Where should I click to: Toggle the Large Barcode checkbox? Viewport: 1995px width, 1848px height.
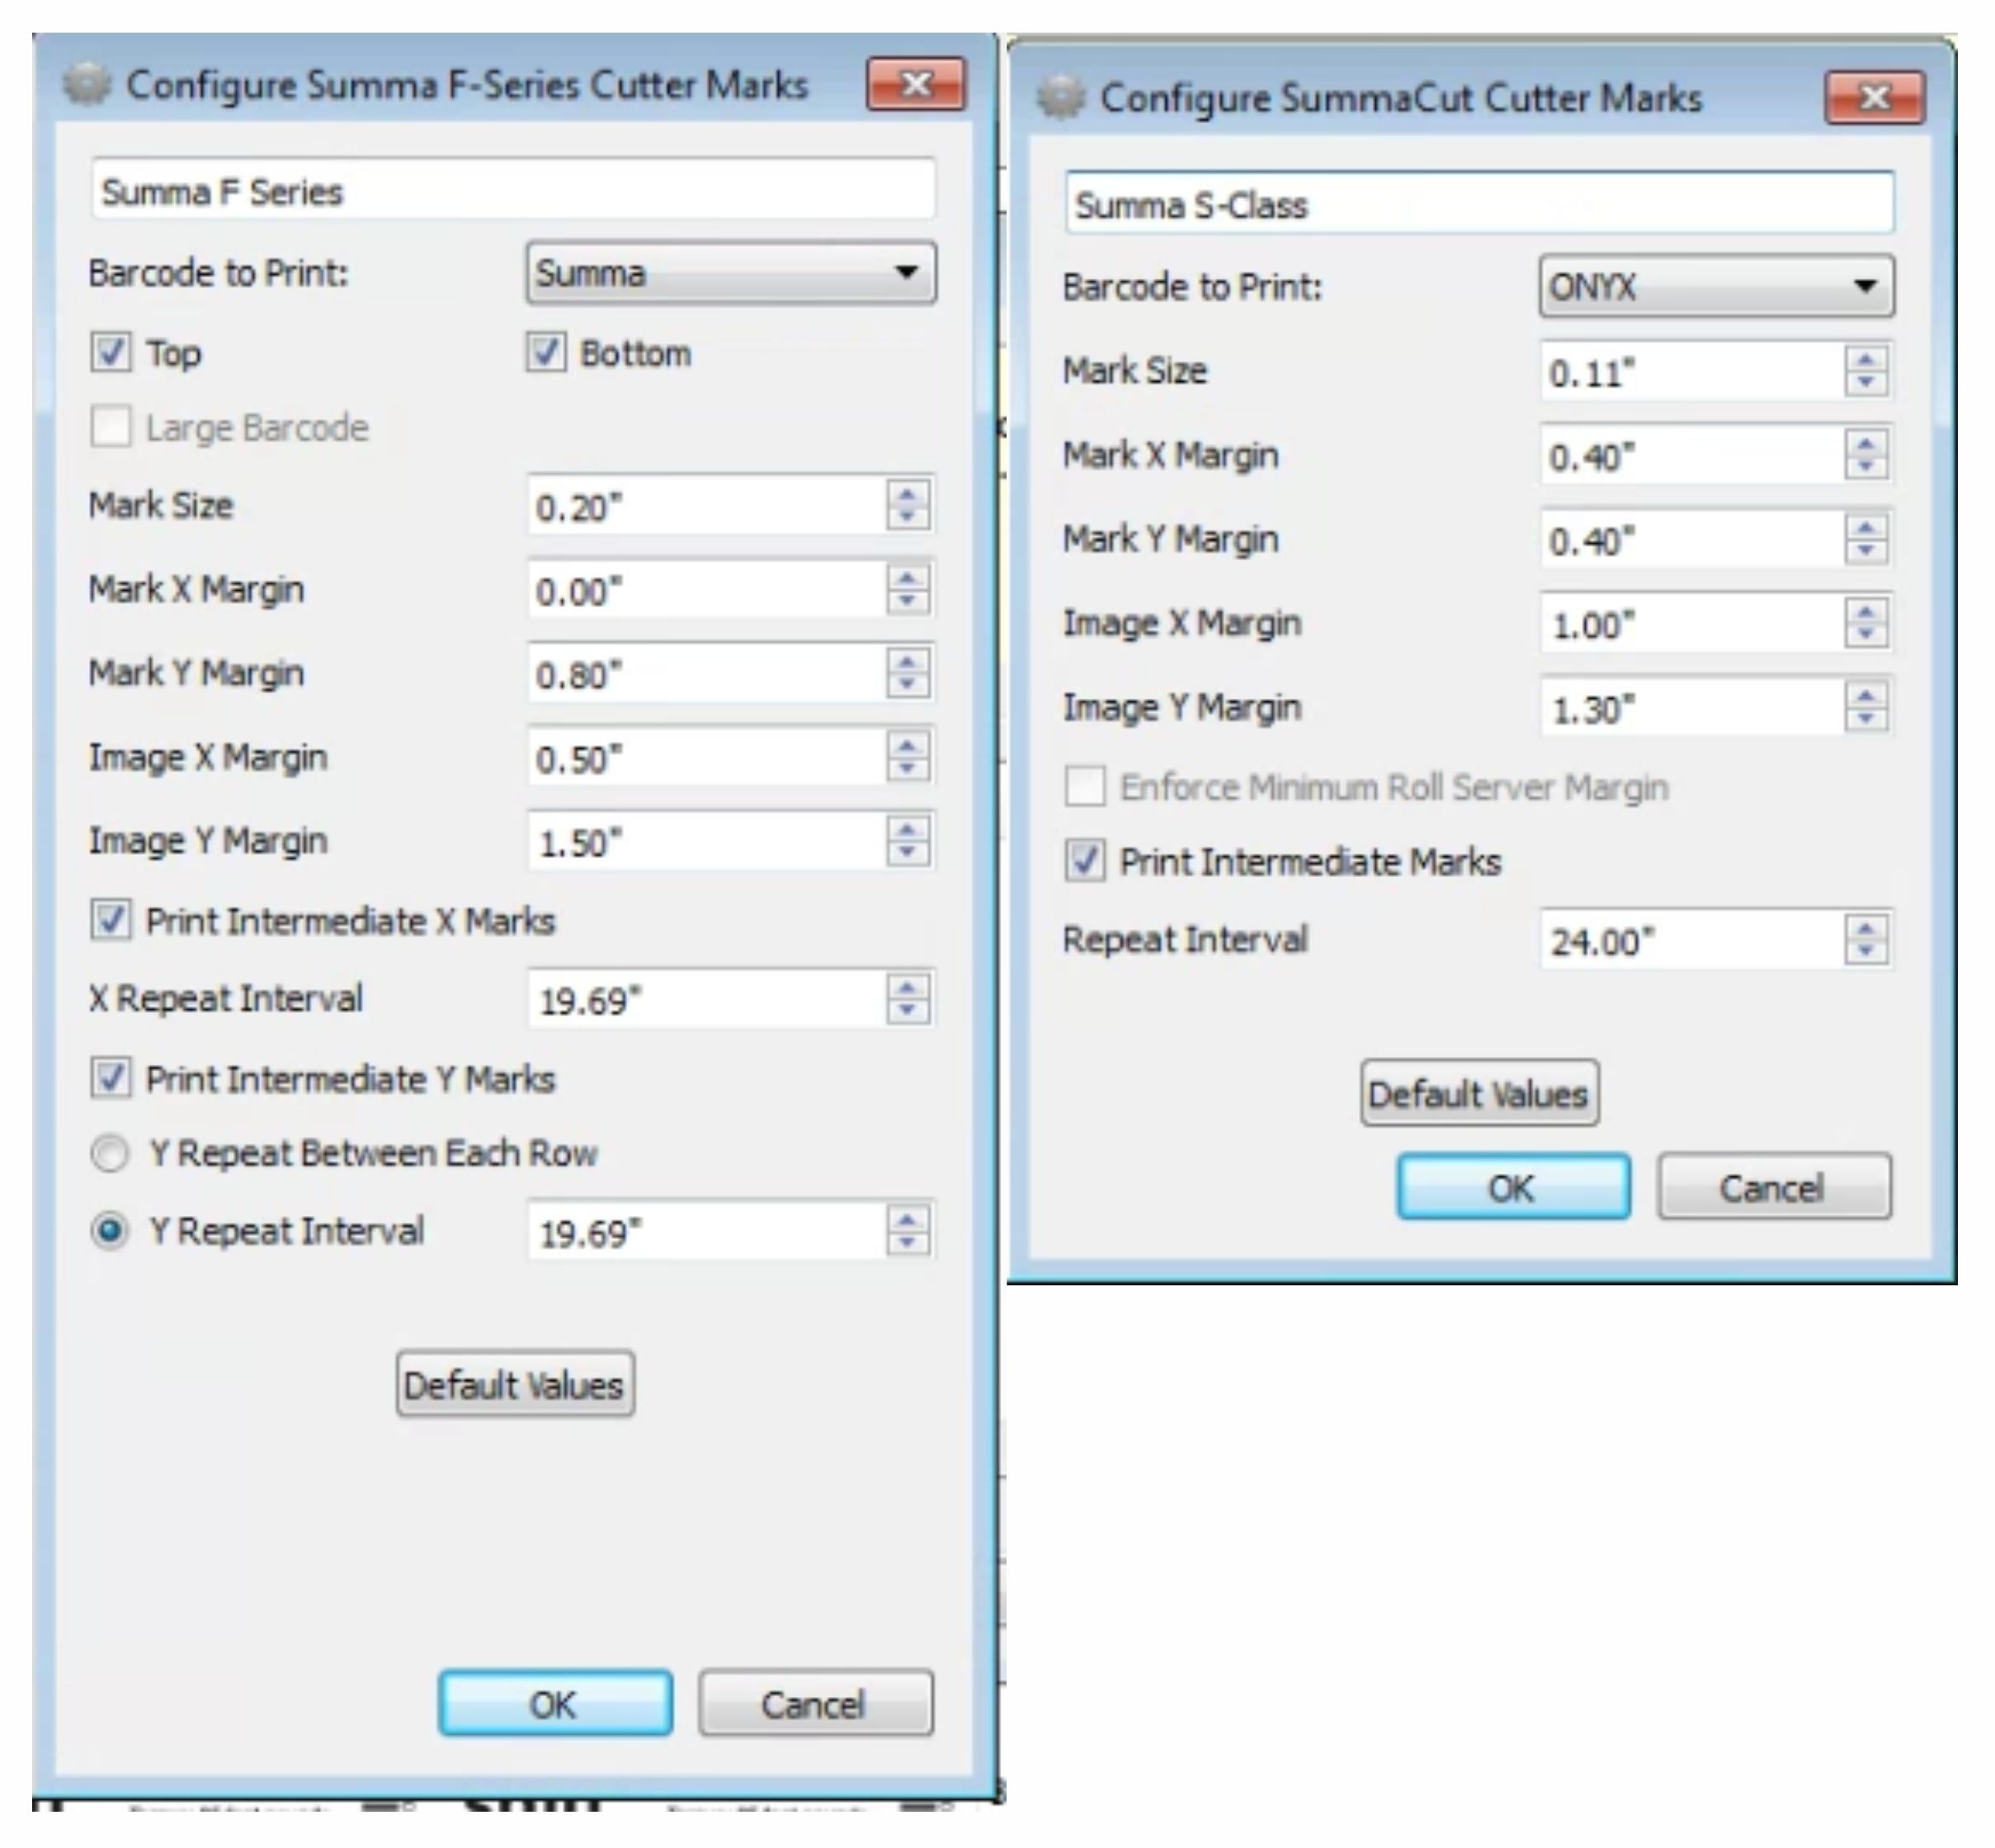point(111,427)
